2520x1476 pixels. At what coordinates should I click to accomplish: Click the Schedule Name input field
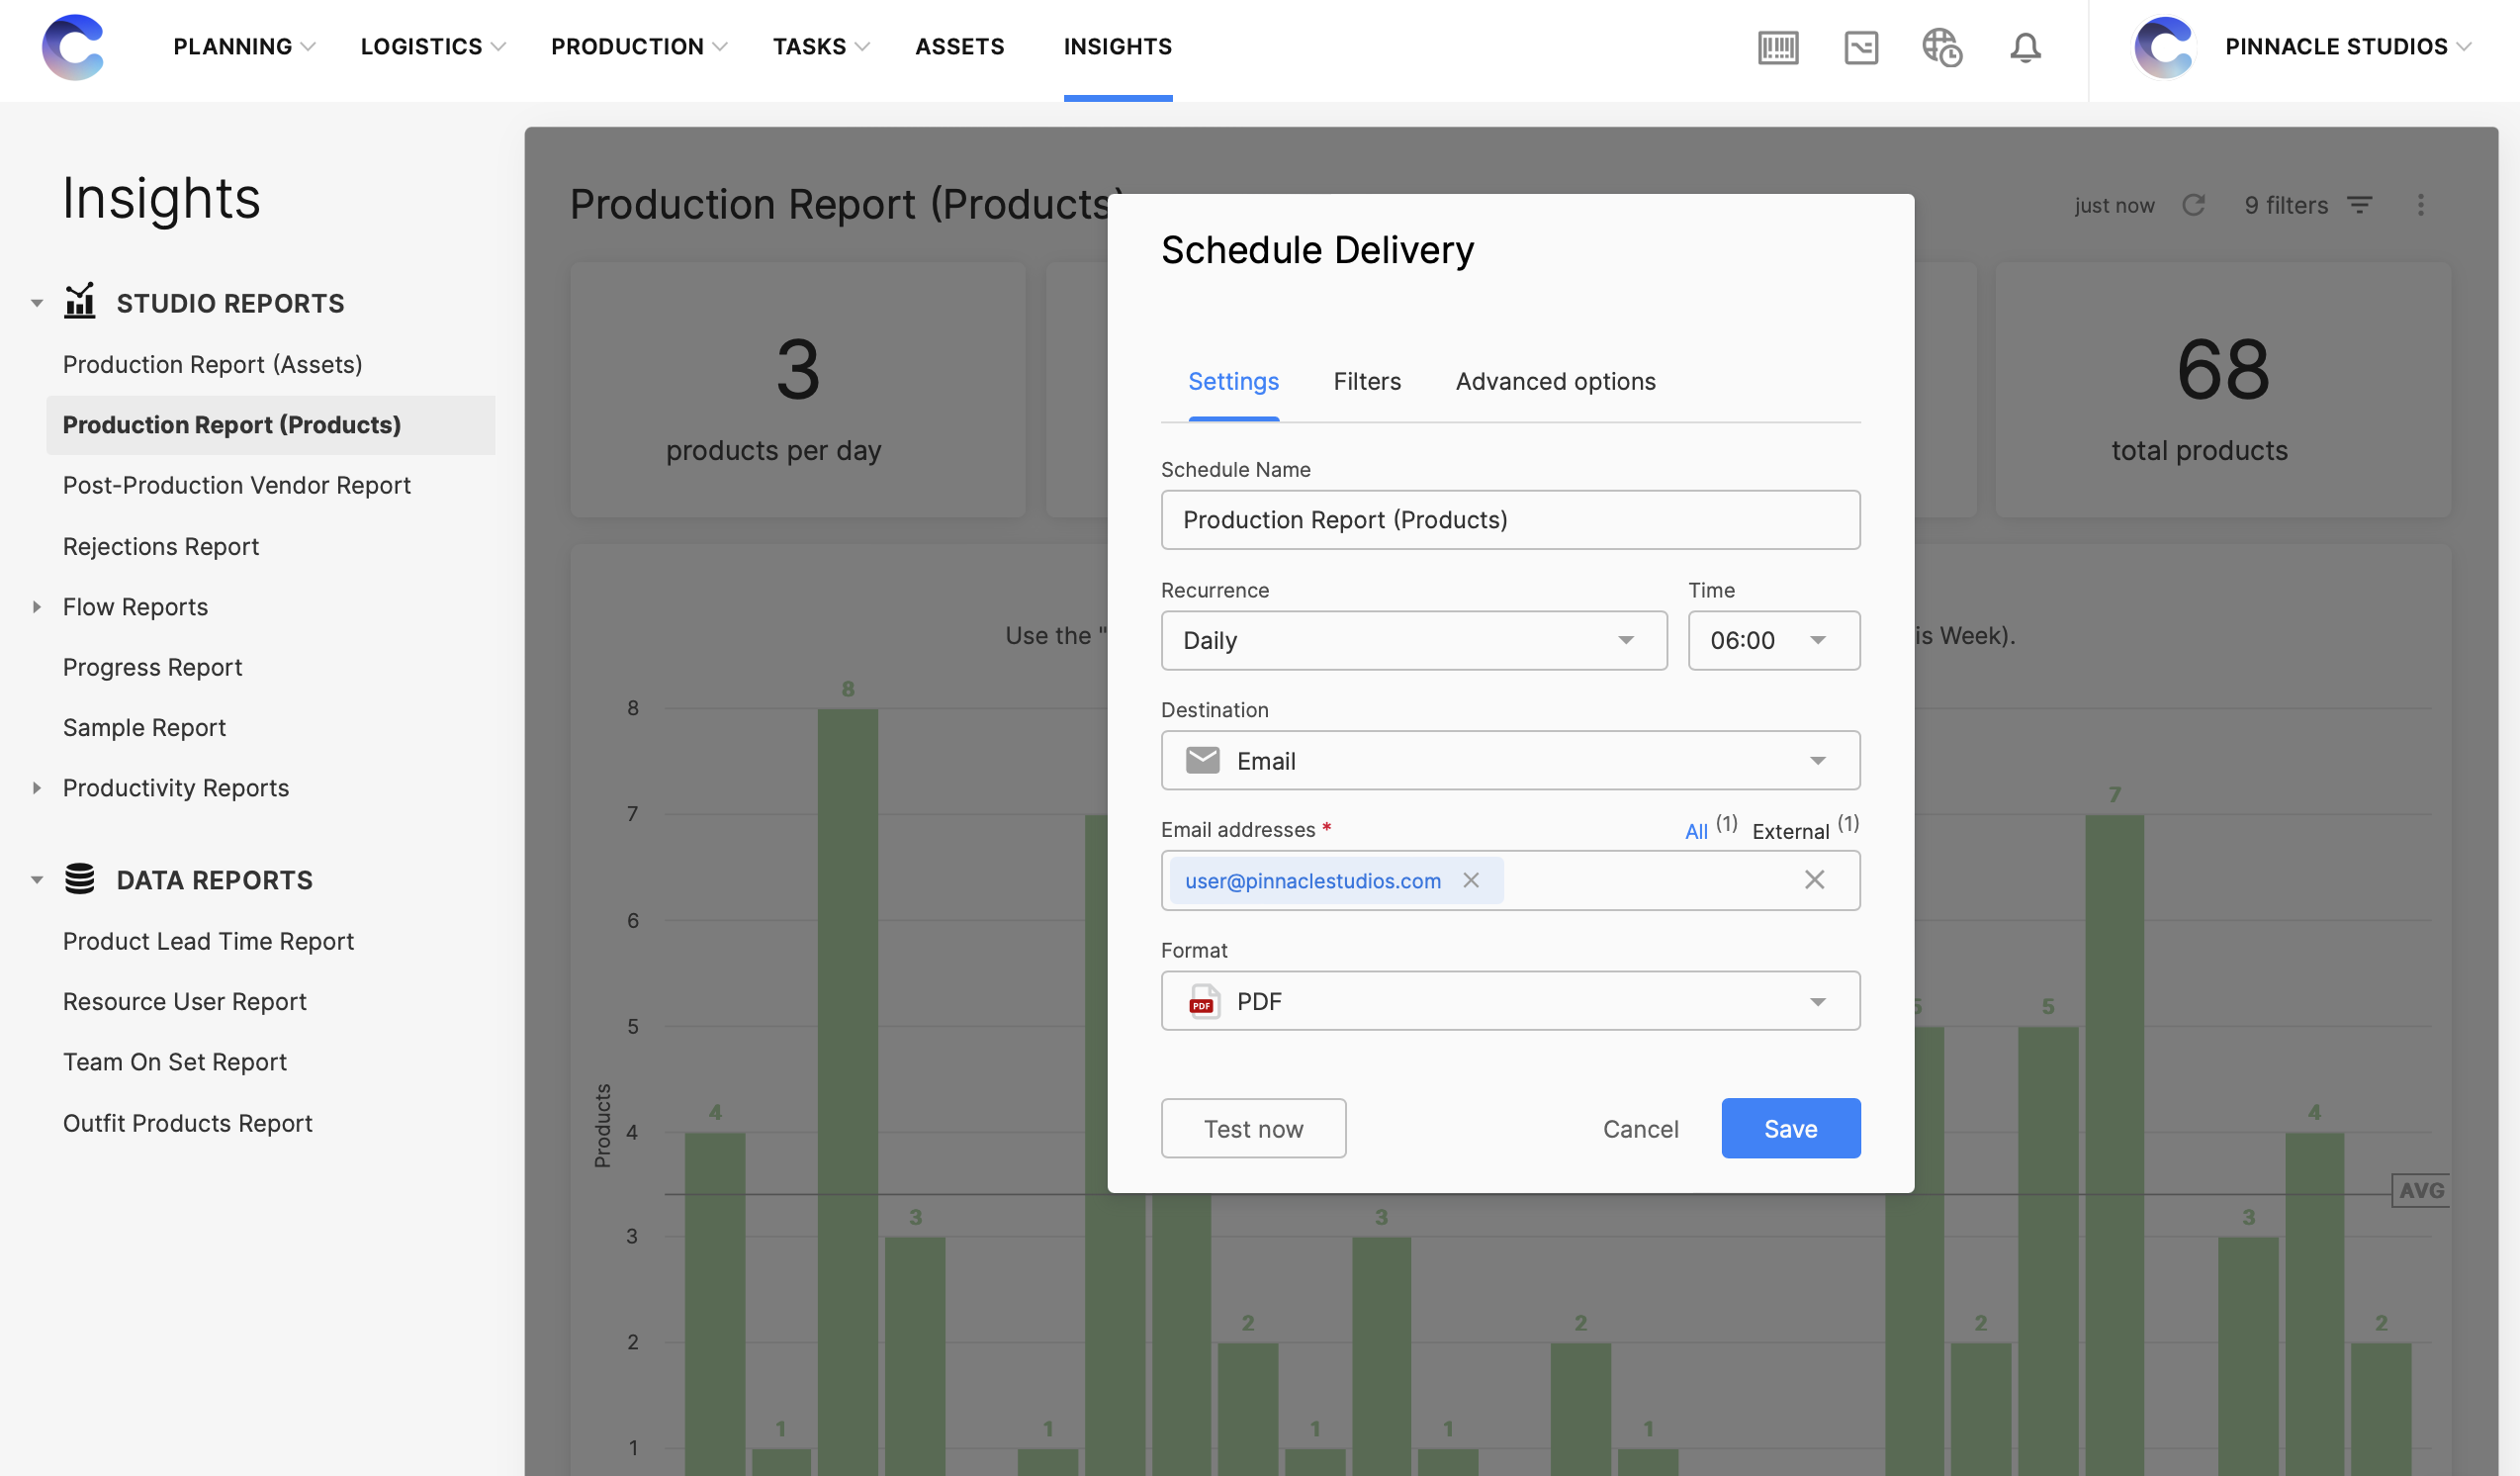click(x=1510, y=518)
